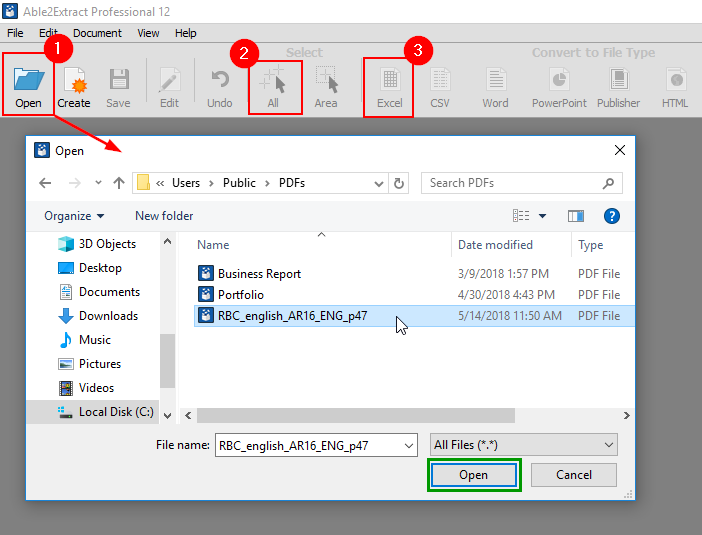The height and width of the screenshot is (535, 702).
Task: Select Downloads in navigation pane
Action: tap(98, 316)
